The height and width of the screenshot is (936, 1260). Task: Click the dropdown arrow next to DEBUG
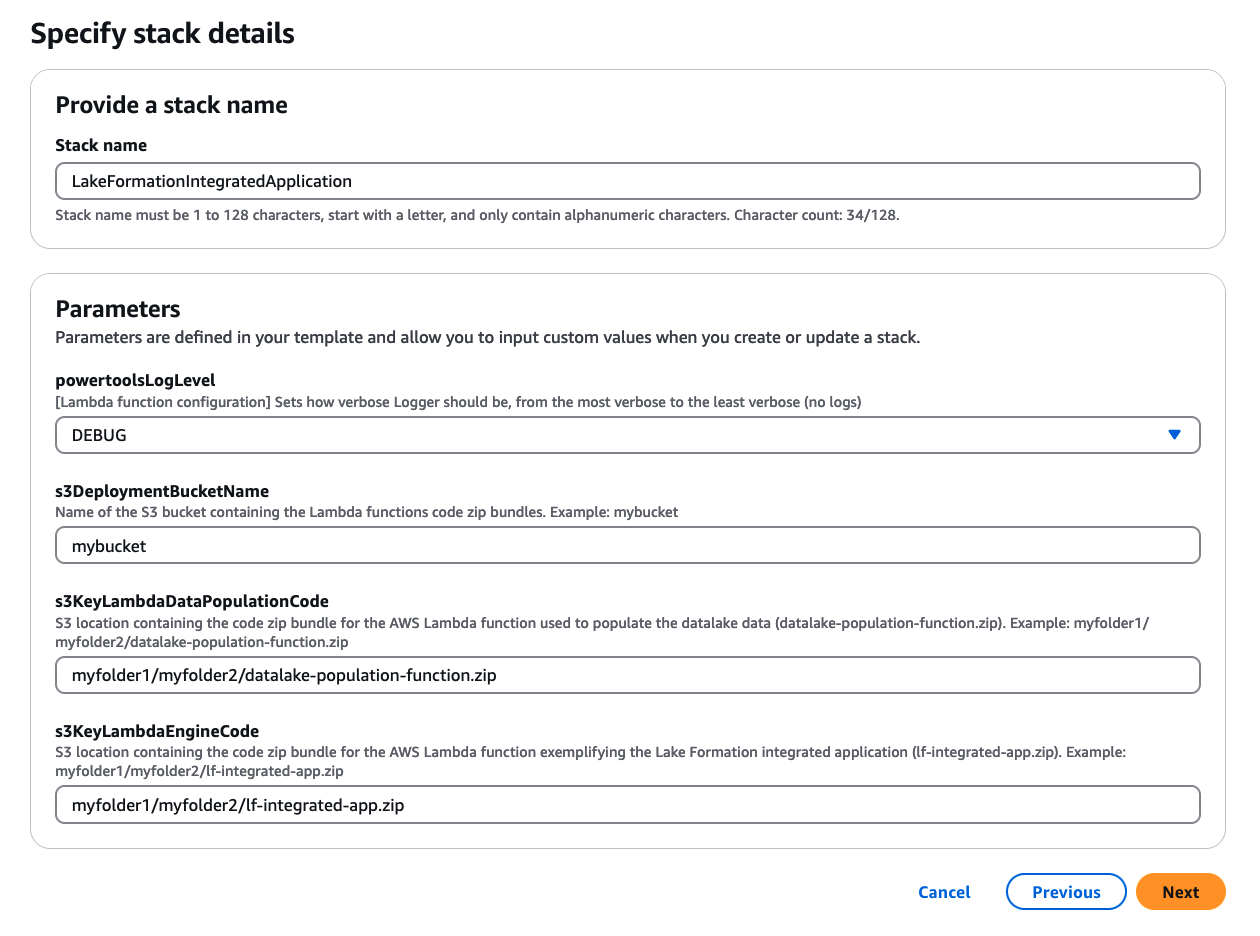(1176, 435)
